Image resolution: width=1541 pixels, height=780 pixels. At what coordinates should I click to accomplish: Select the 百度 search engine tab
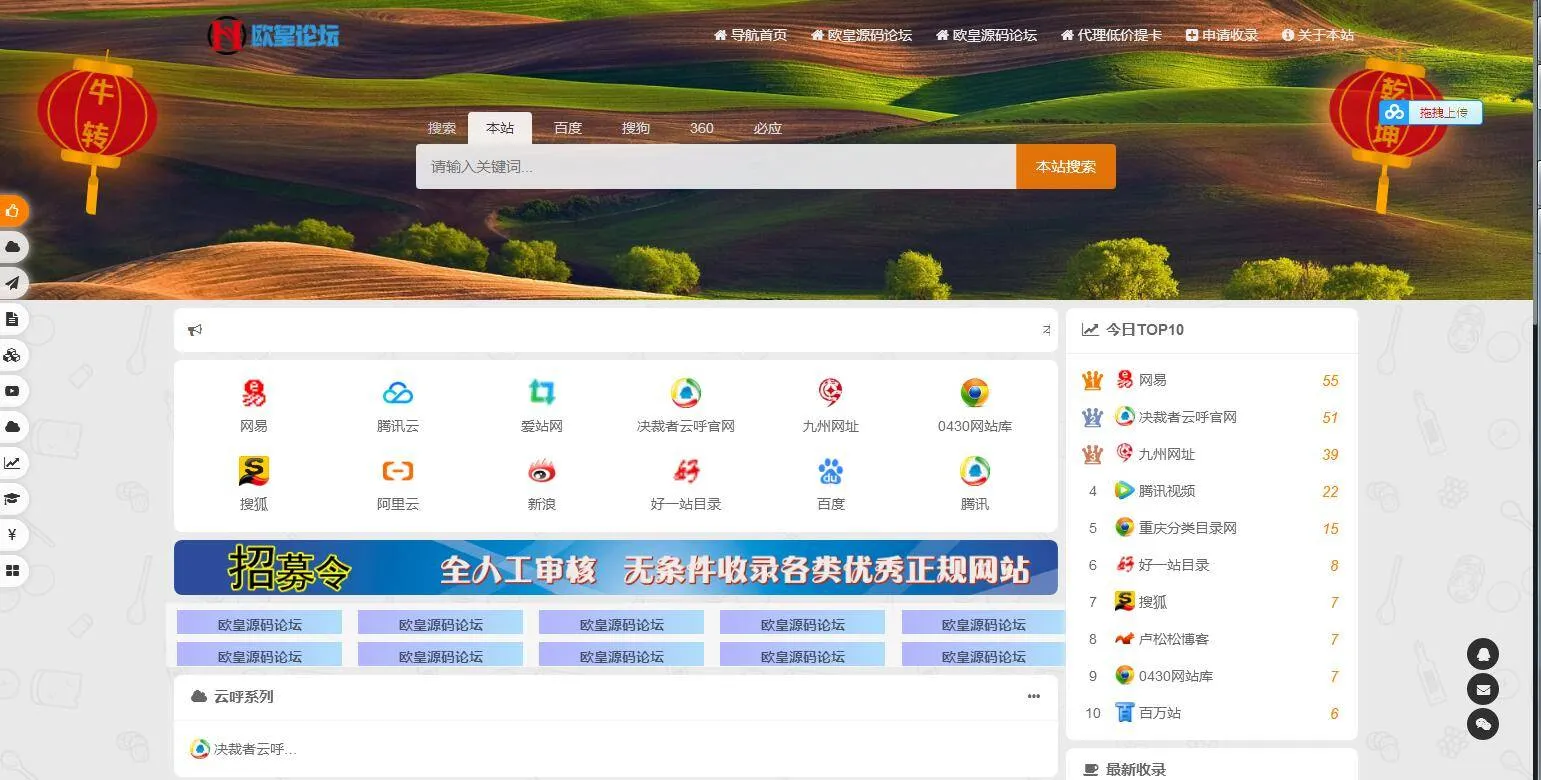568,128
